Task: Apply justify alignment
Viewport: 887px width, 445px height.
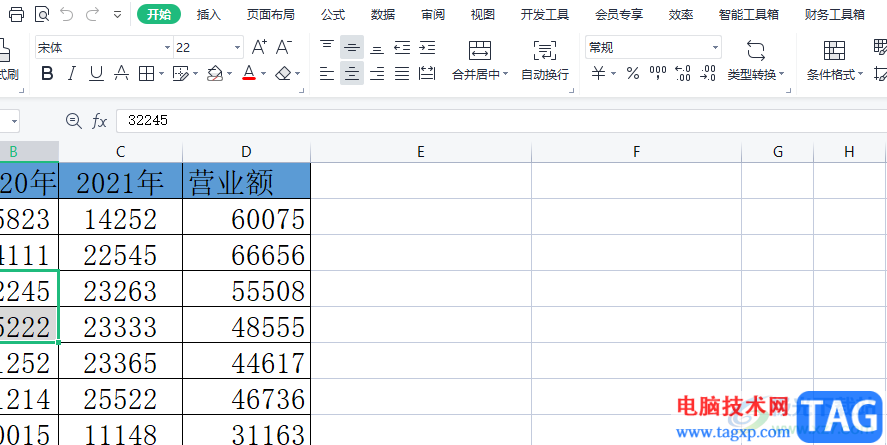Action: [402, 74]
